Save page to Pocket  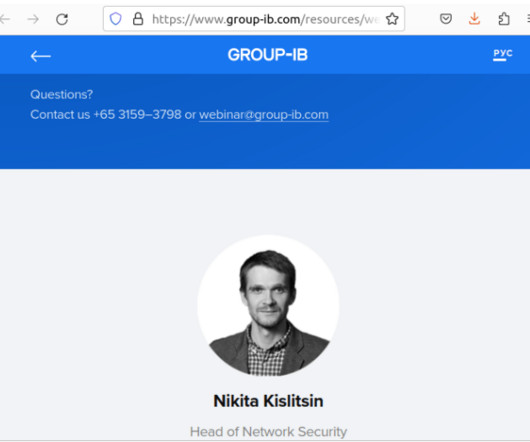(446, 19)
